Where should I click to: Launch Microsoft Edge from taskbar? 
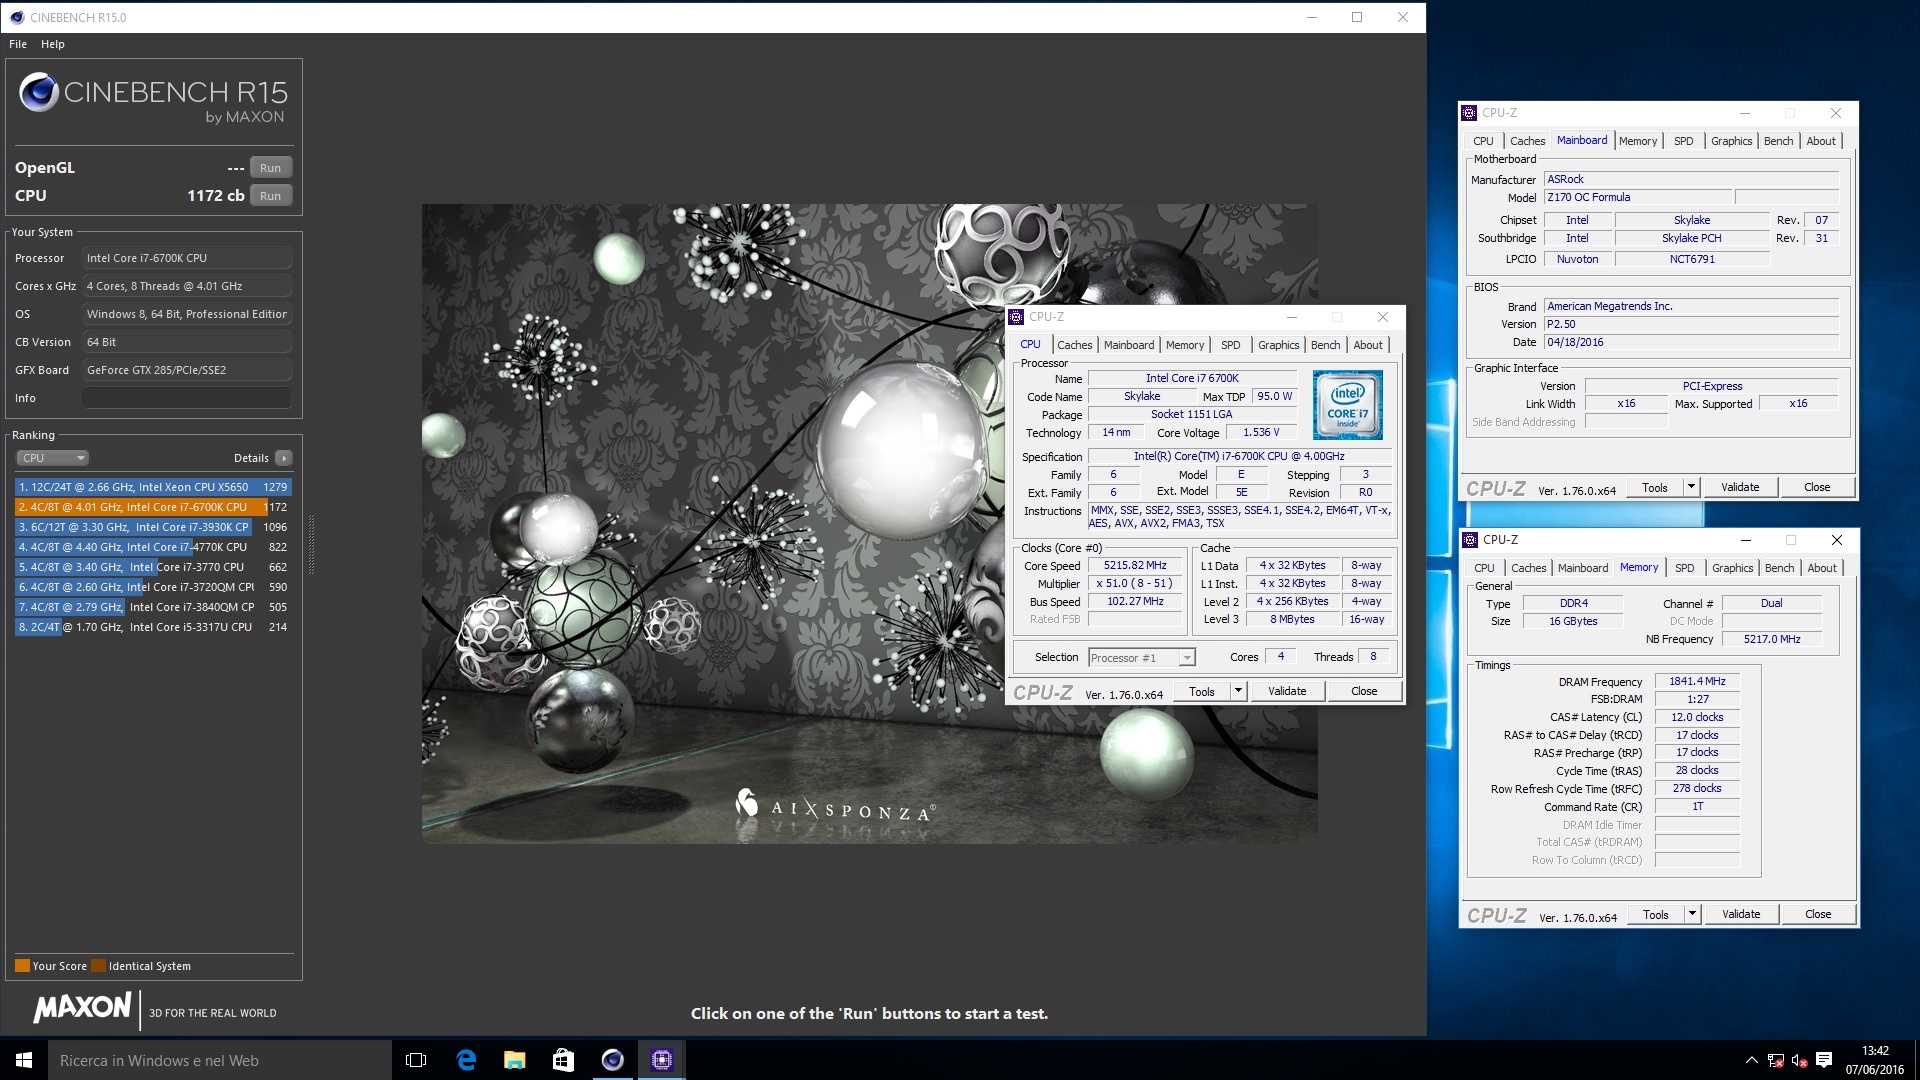[466, 1060]
